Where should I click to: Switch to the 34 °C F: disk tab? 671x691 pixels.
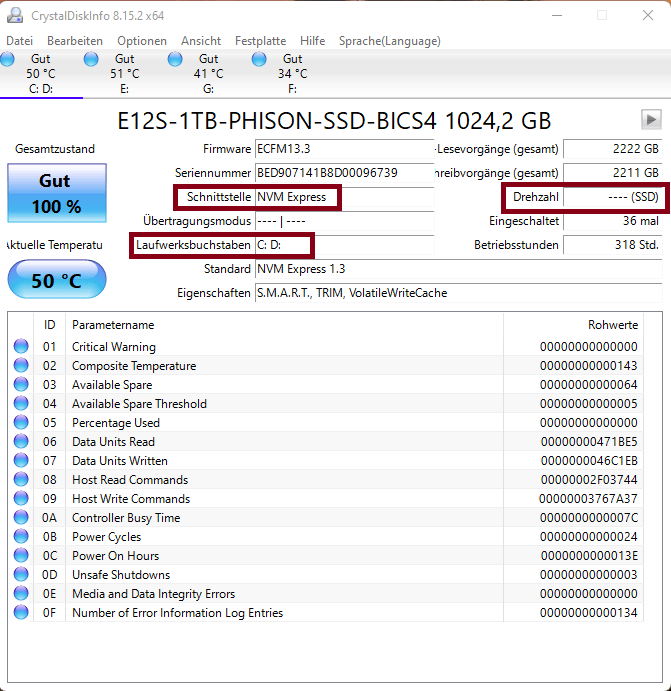(x=292, y=73)
